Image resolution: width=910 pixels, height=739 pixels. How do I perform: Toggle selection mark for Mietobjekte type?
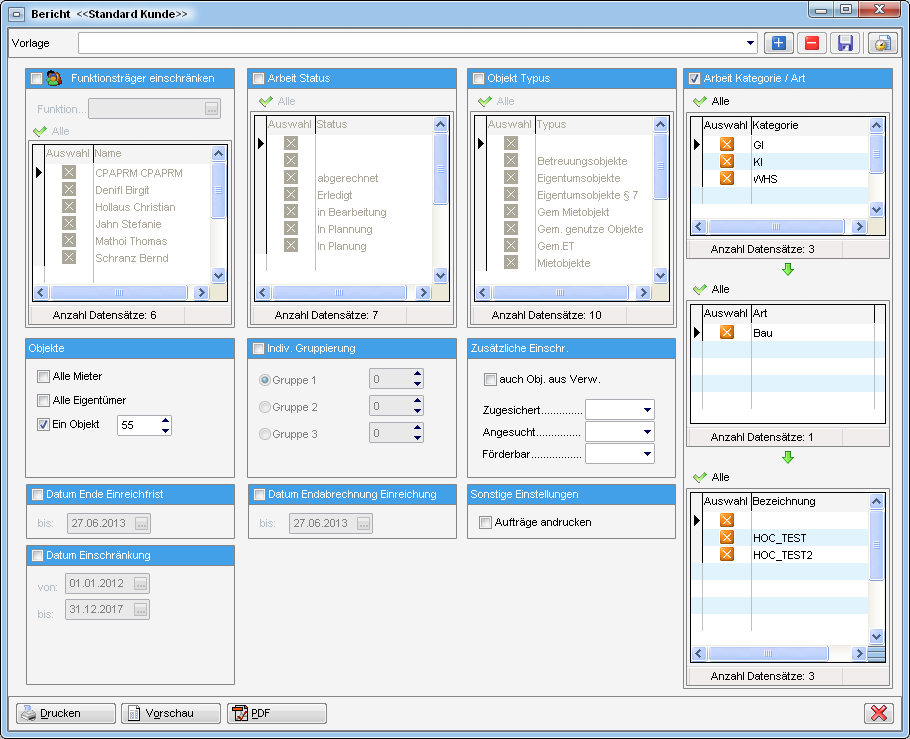[x=511, y=262]
